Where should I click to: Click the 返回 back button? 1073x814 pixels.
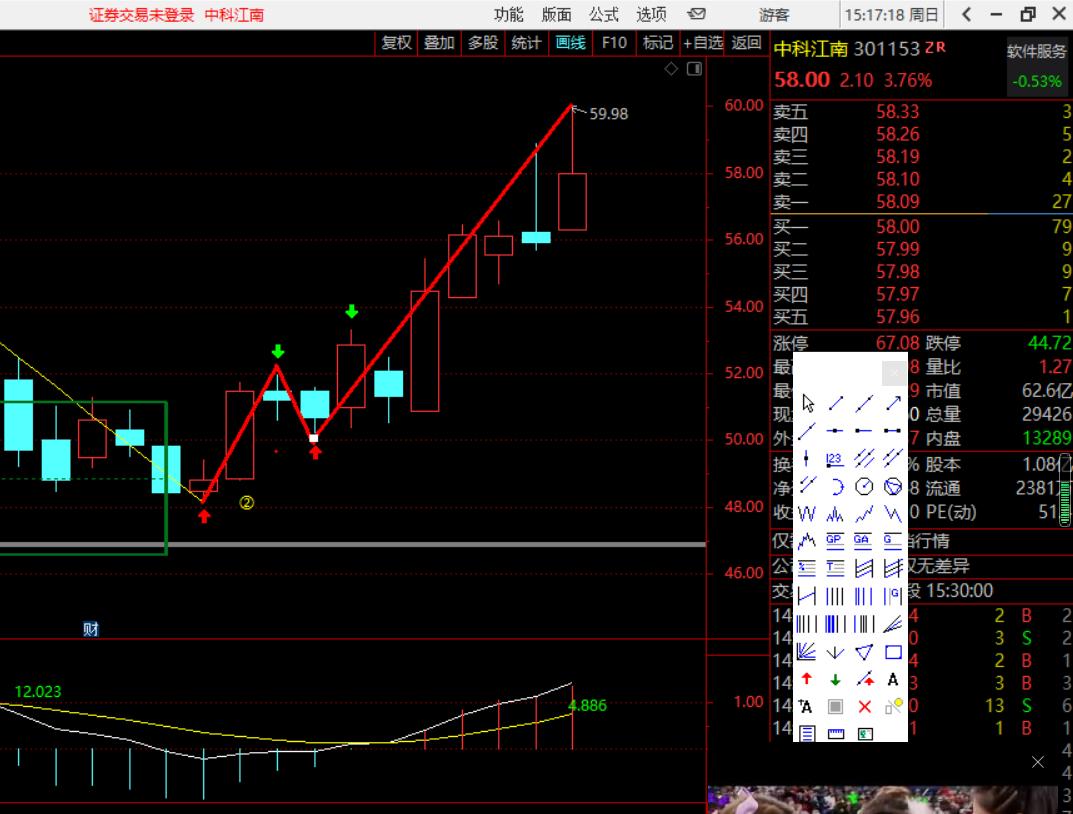pos(746,42)
